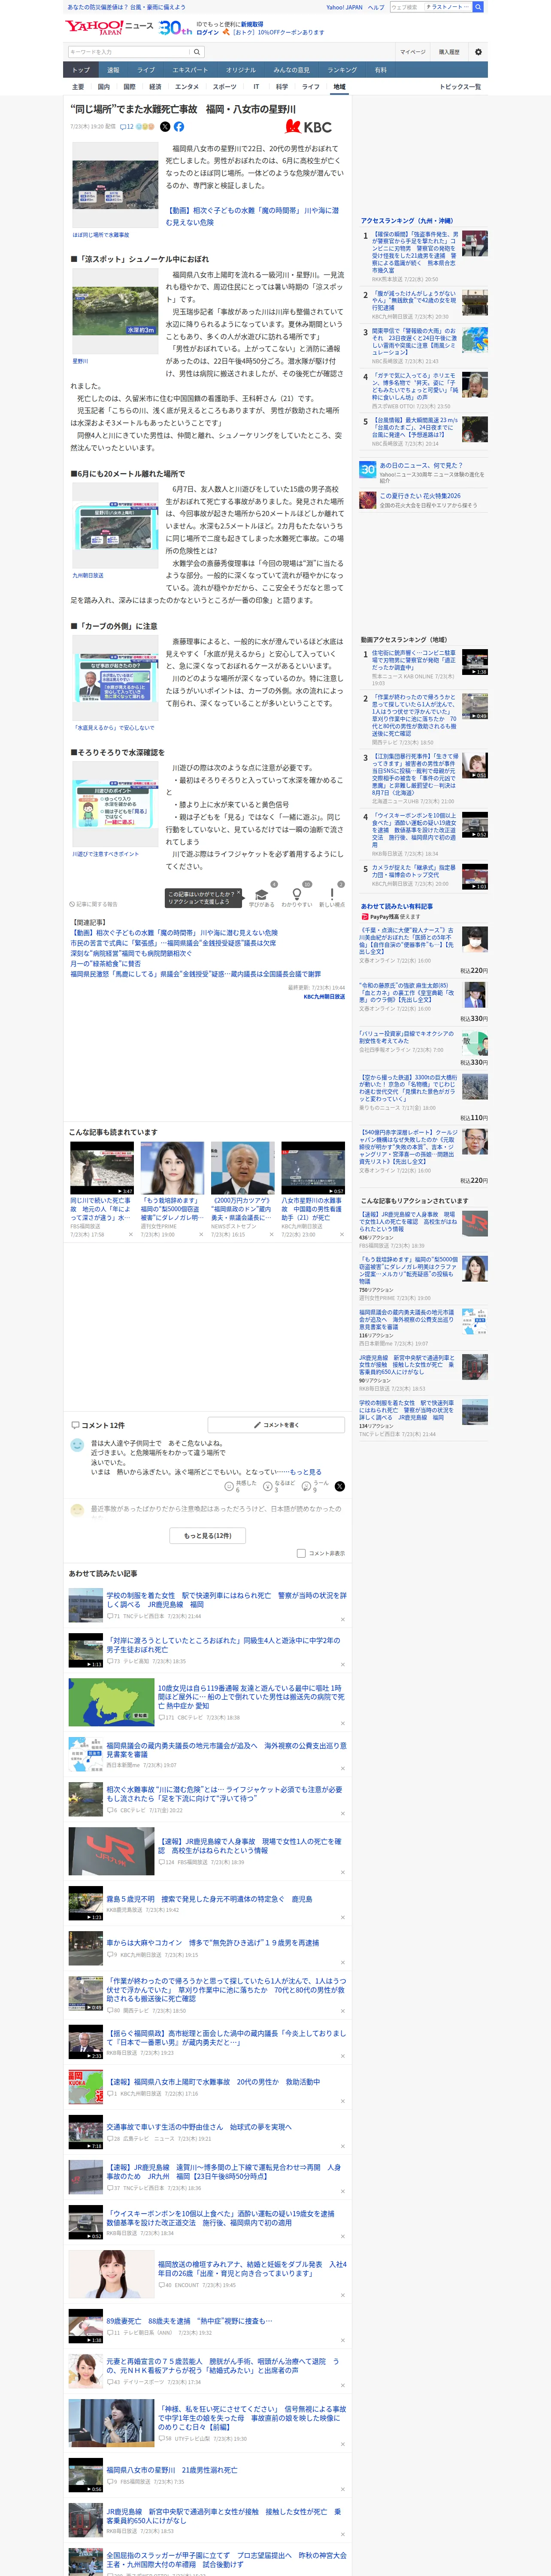The height and width of the screenshot is (2576, 551).
Task: Click the web search magnifier button at top
Action: (478, 7)
